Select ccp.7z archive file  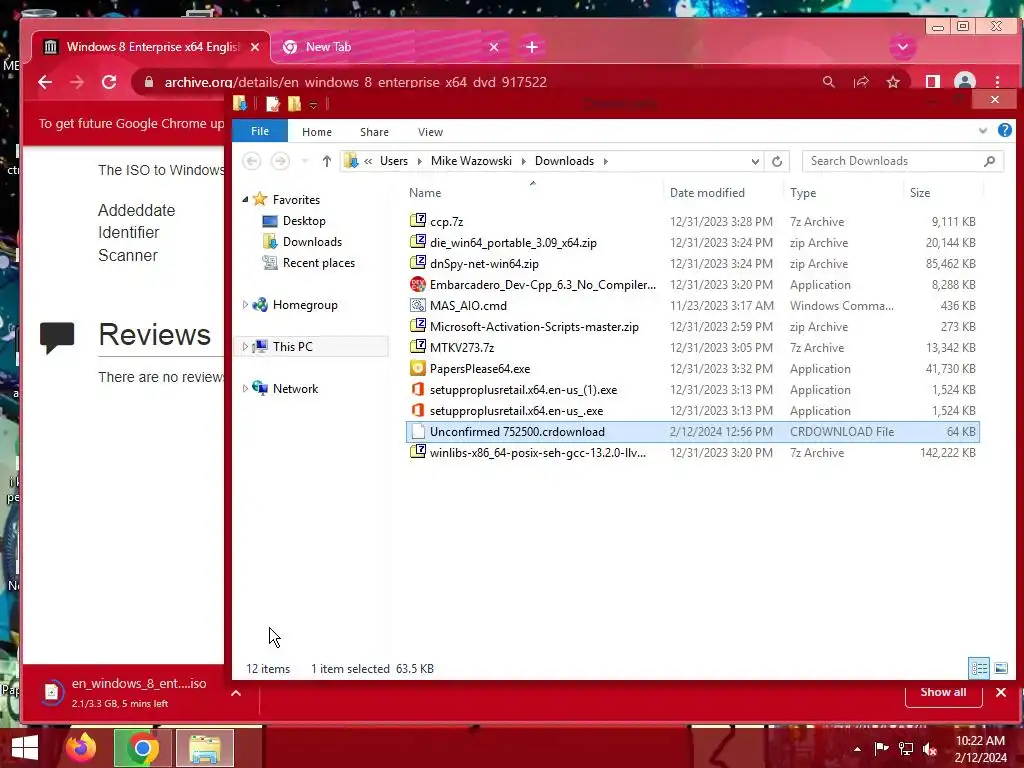[x=447, y=221]
